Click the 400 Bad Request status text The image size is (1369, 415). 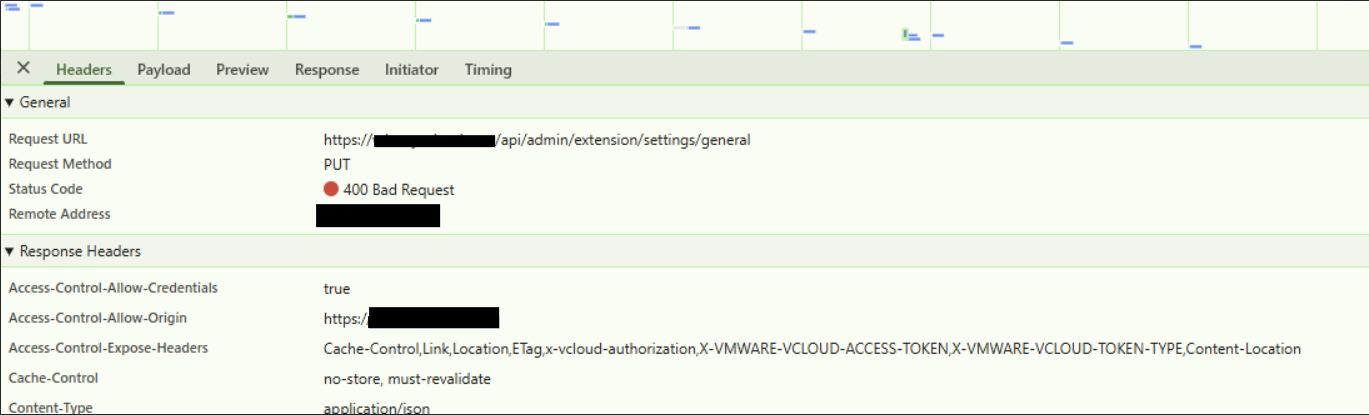[x=398, y=189]
